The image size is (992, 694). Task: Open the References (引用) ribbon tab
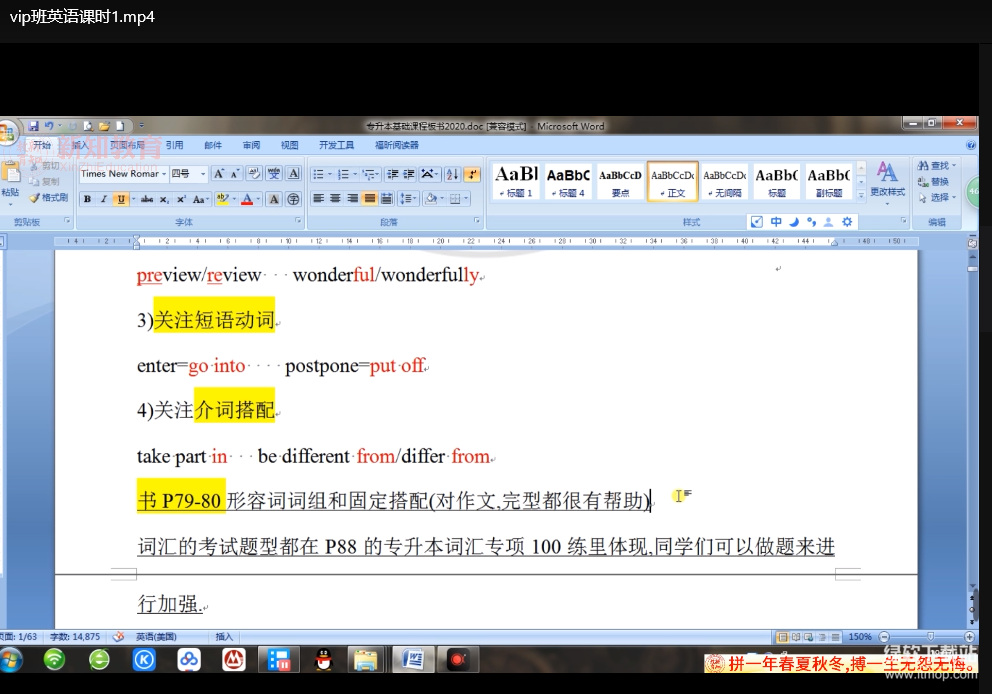[175, 145]
